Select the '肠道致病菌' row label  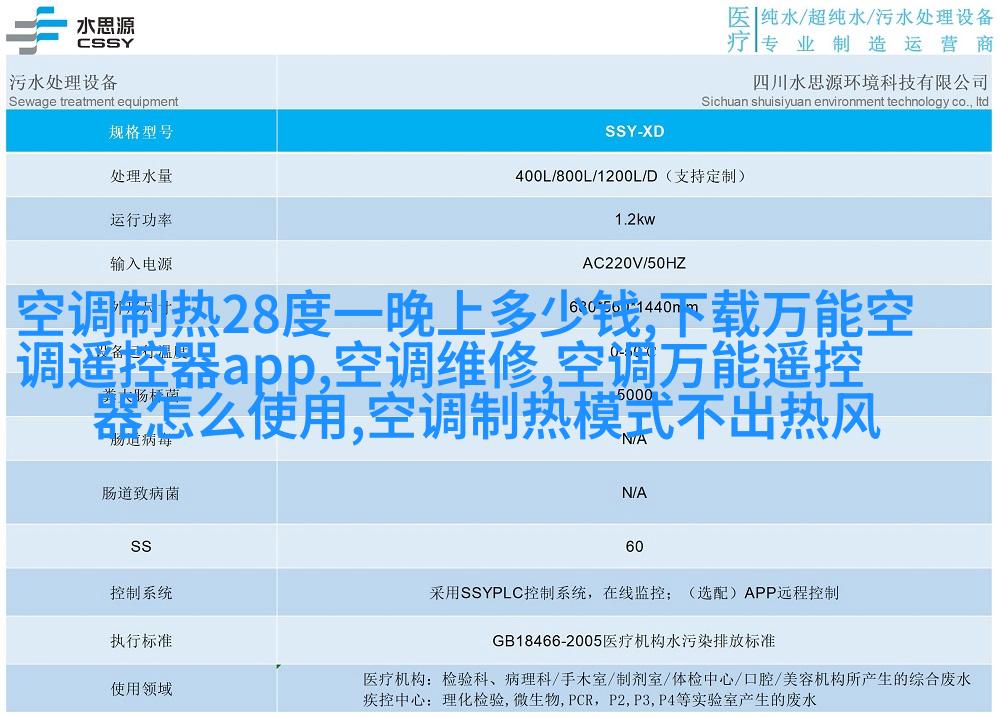(141, 493)
